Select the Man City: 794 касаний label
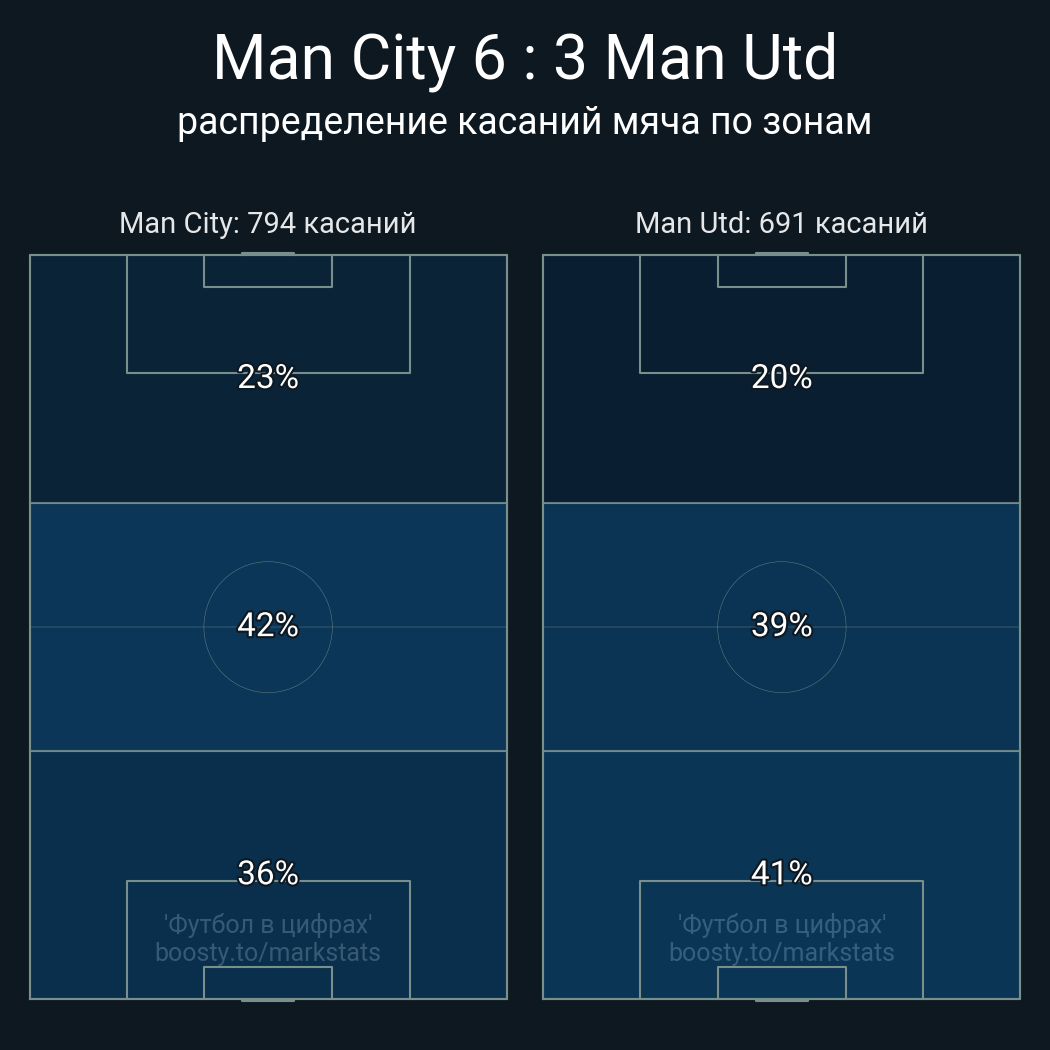 (x=267, y=222)
